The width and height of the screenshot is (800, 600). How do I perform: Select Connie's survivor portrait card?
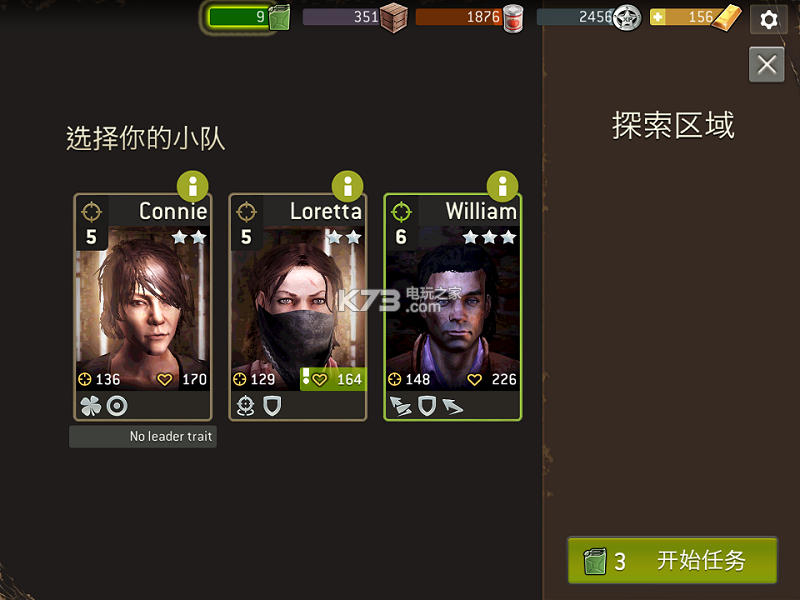pyautogui.click(x=143, y=307)
